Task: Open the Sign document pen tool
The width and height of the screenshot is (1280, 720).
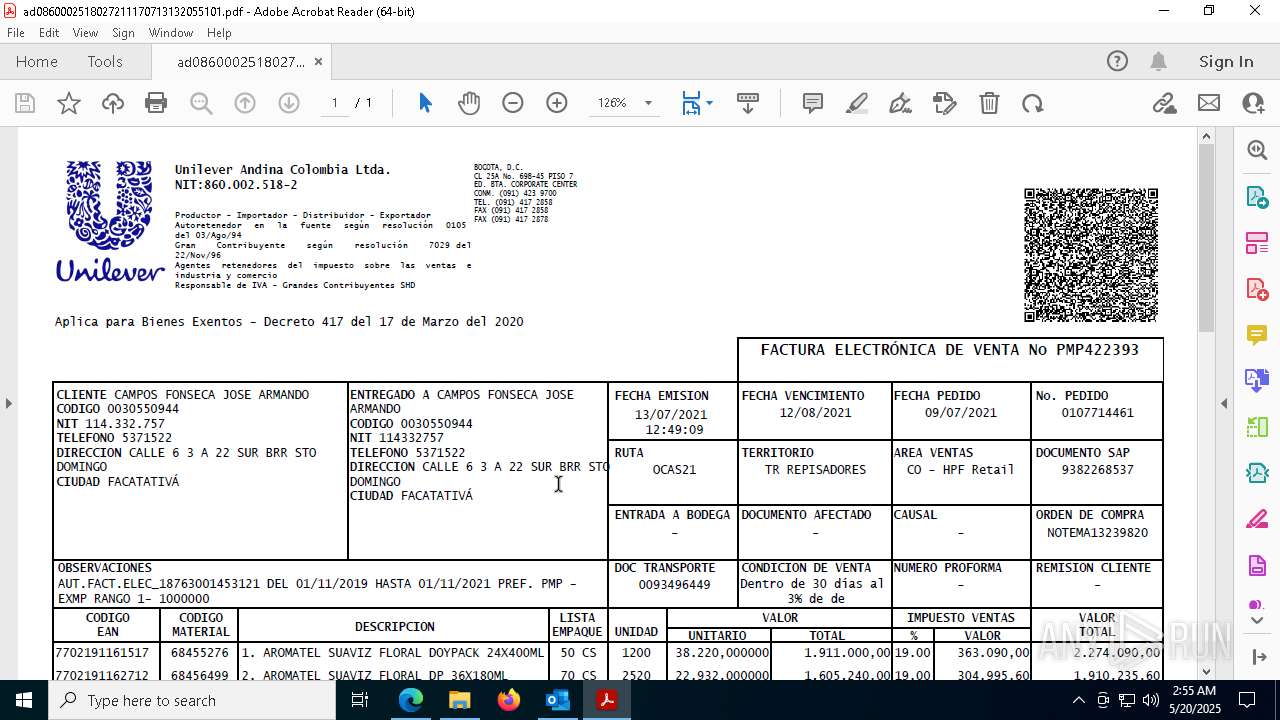Action: pos(901,103)
